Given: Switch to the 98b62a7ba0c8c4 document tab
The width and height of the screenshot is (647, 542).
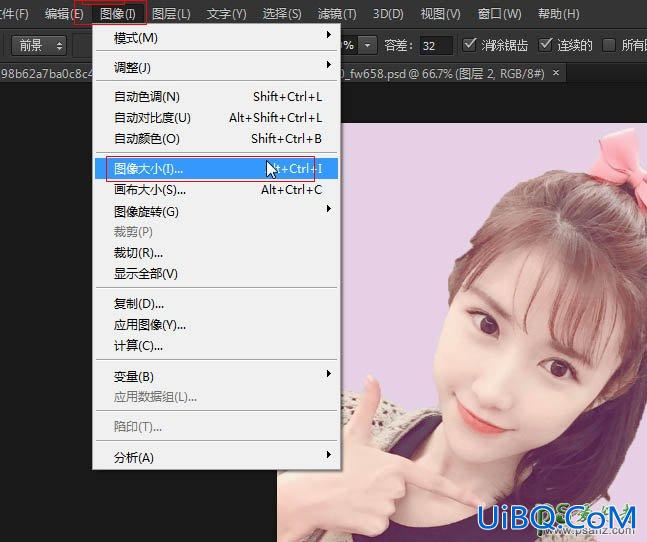Looking at the screenshot, I should (46, 74).
